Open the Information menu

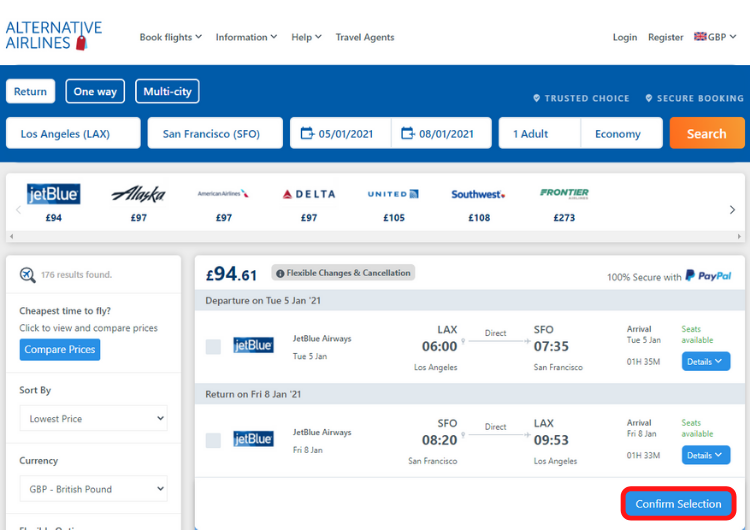(x=246, y=37)
